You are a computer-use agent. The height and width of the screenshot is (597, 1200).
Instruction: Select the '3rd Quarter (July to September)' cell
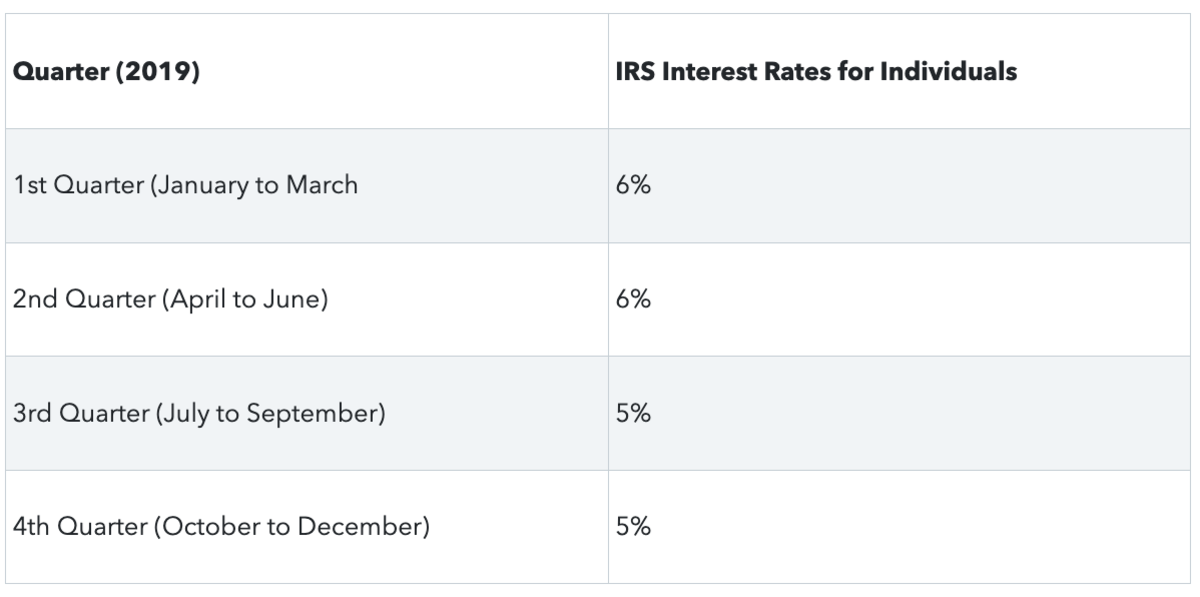click(198, 412)
